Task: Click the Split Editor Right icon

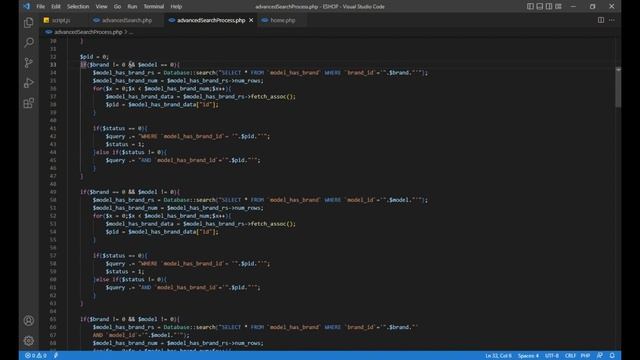Action: [601, 20]
